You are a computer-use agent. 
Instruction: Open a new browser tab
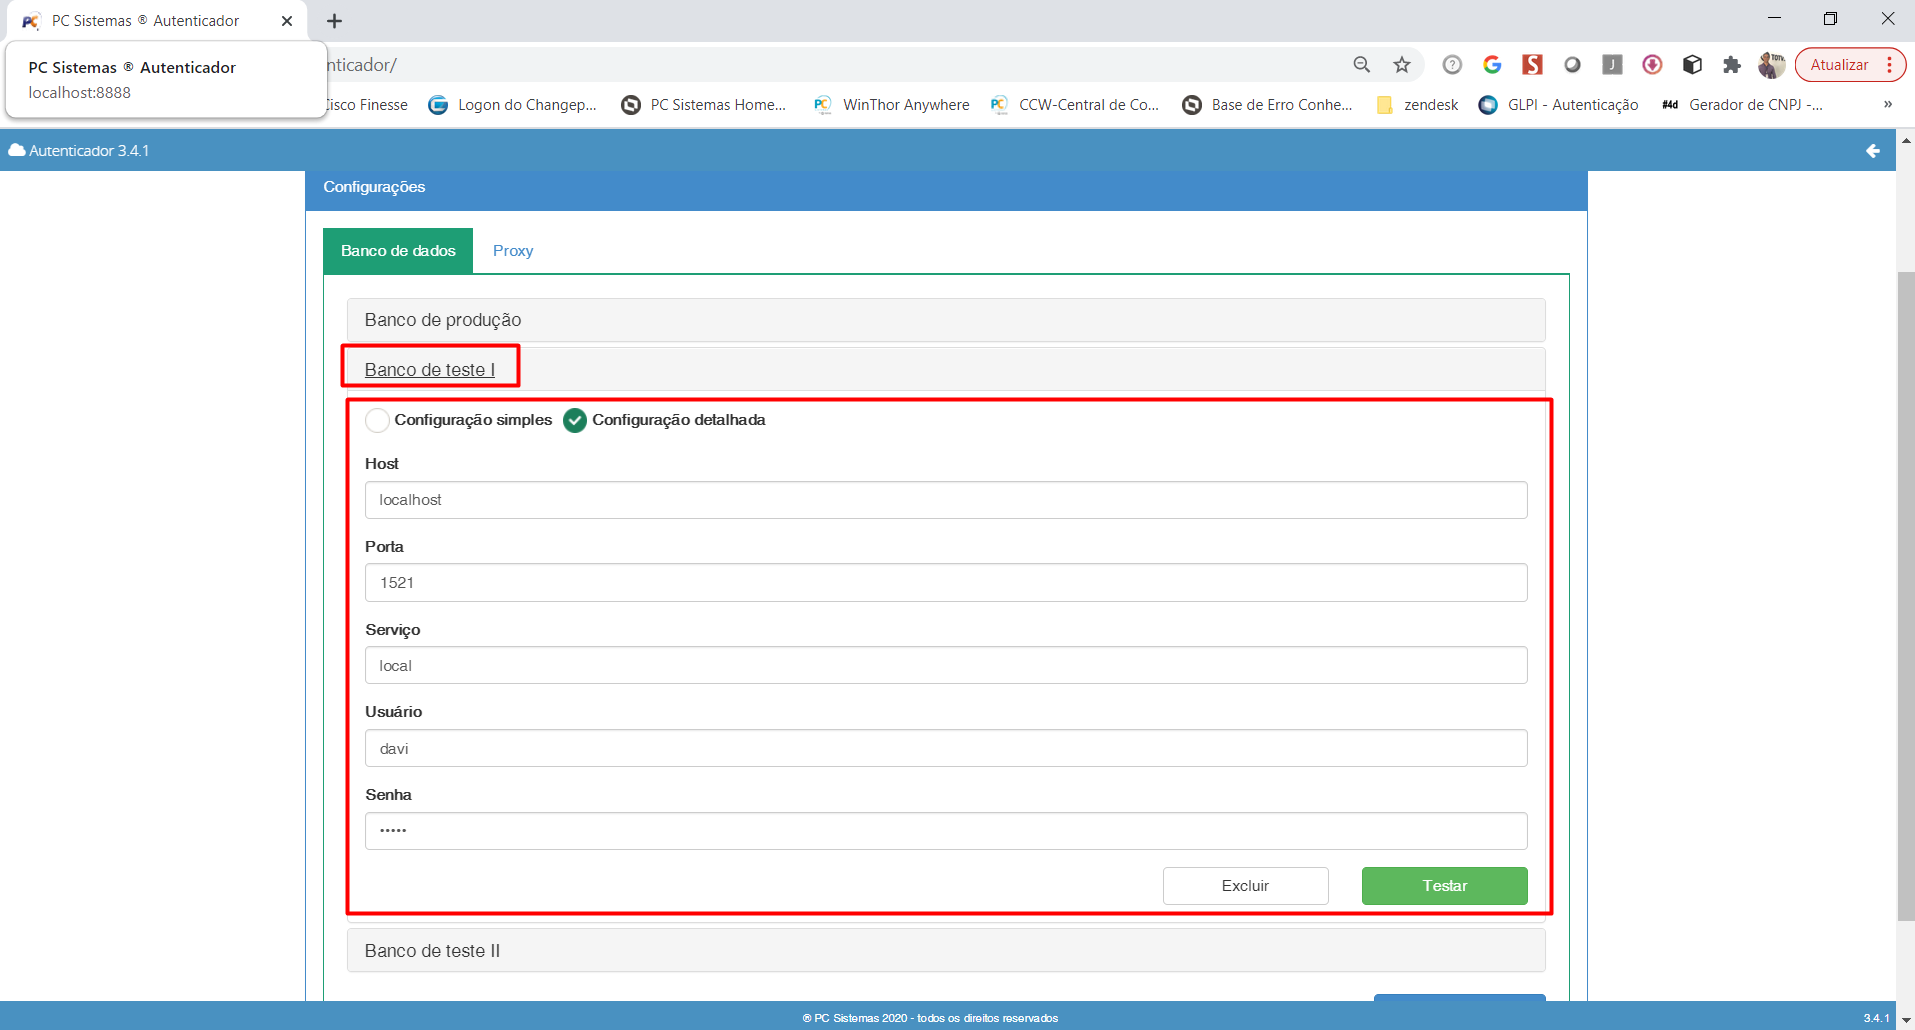click(x=335, y=21)
